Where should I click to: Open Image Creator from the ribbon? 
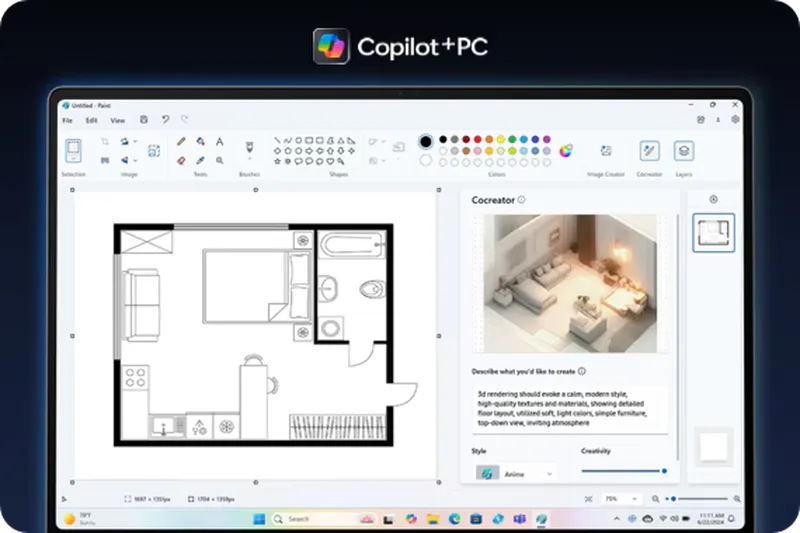pyautogui.click(x=605, y=151)
